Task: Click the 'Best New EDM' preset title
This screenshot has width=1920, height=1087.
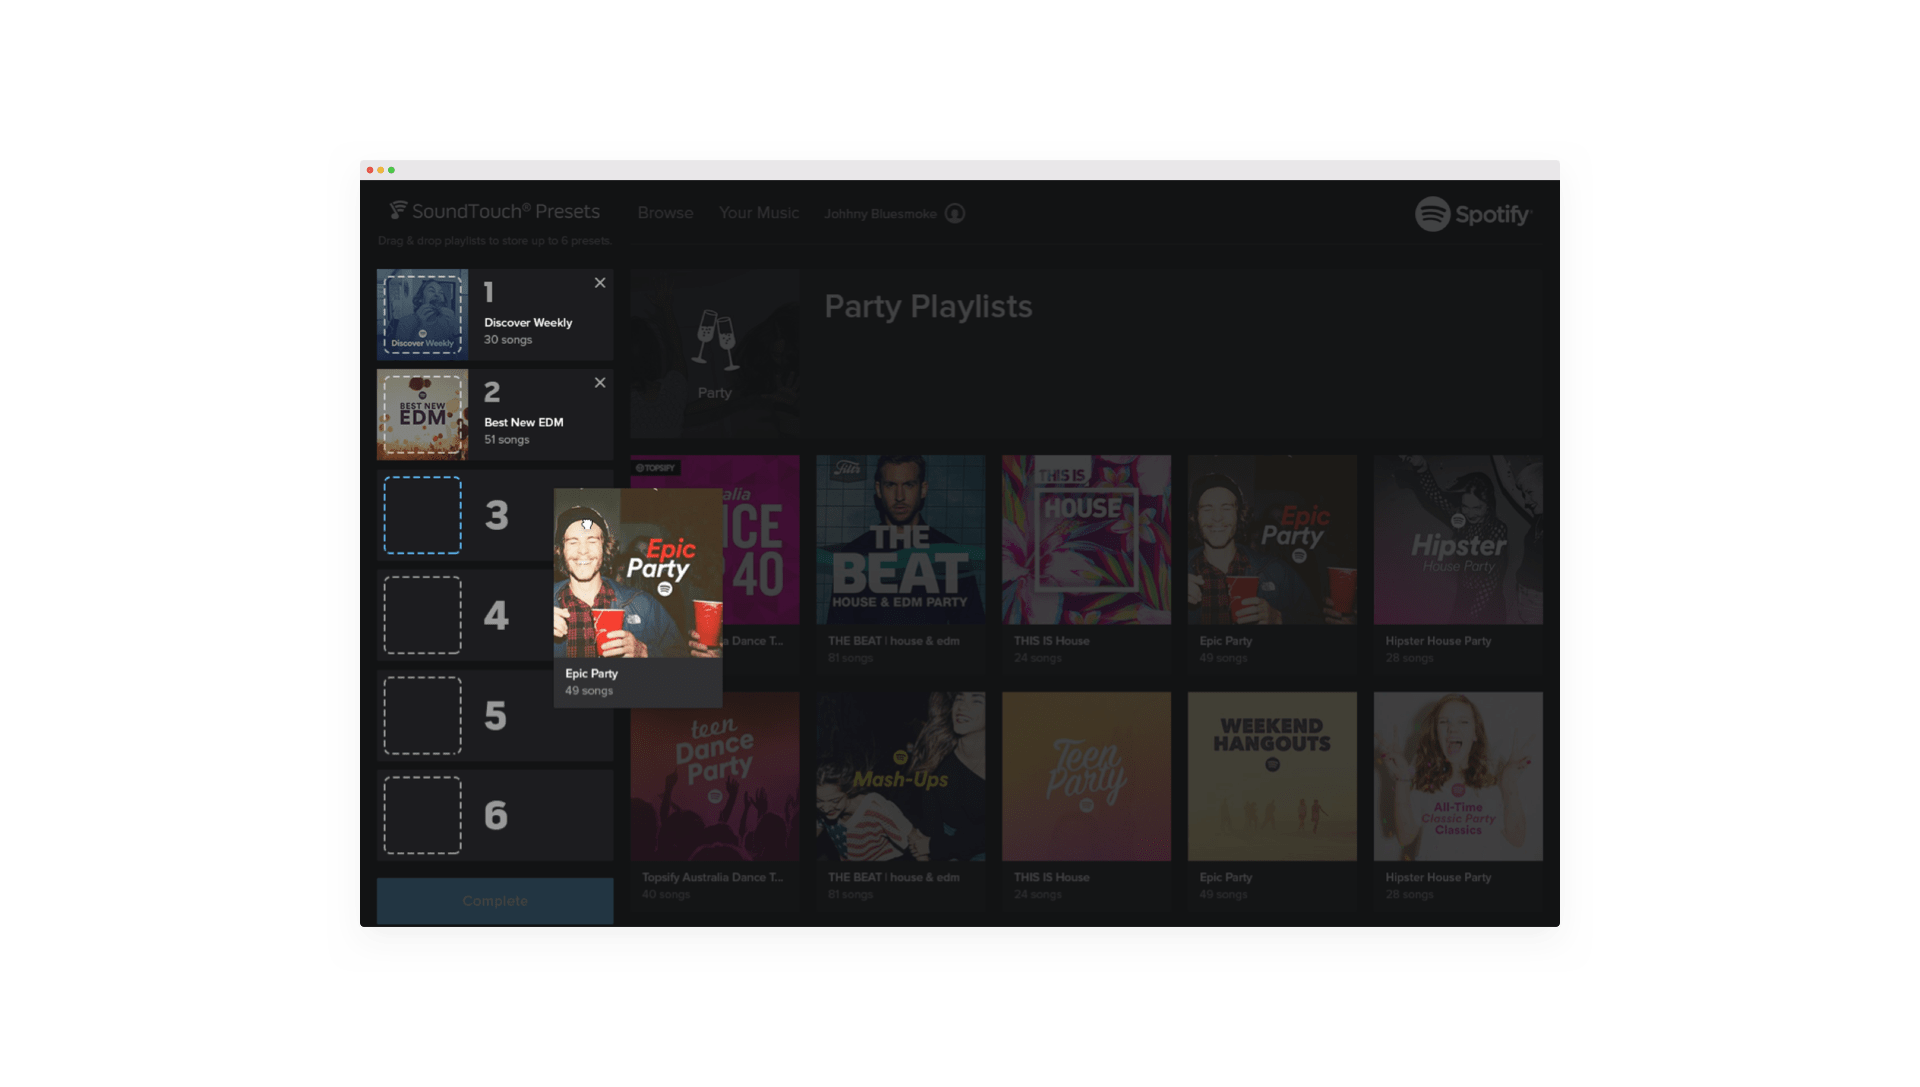Action: 524,423
